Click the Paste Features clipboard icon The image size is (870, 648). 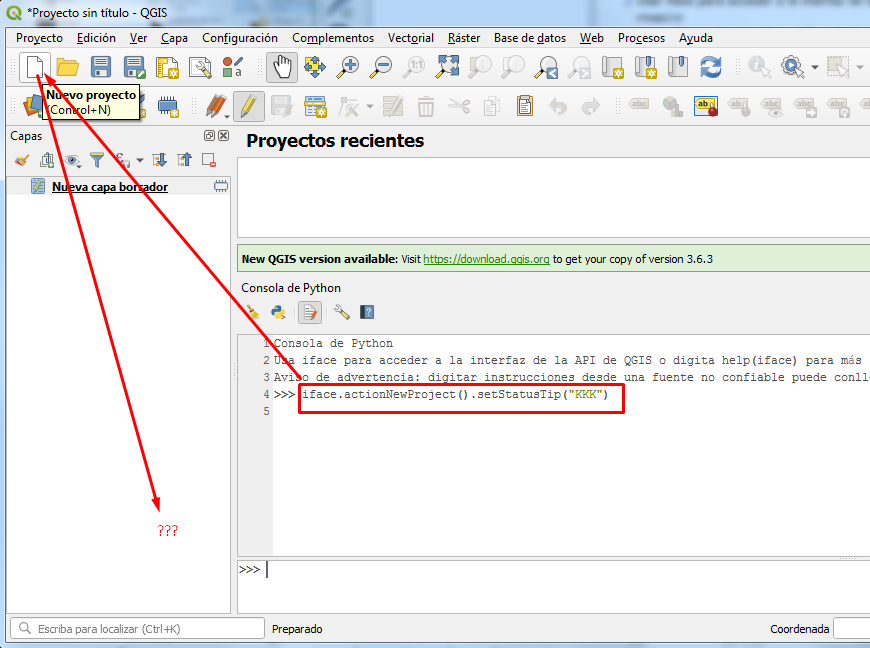coord(524,106)
